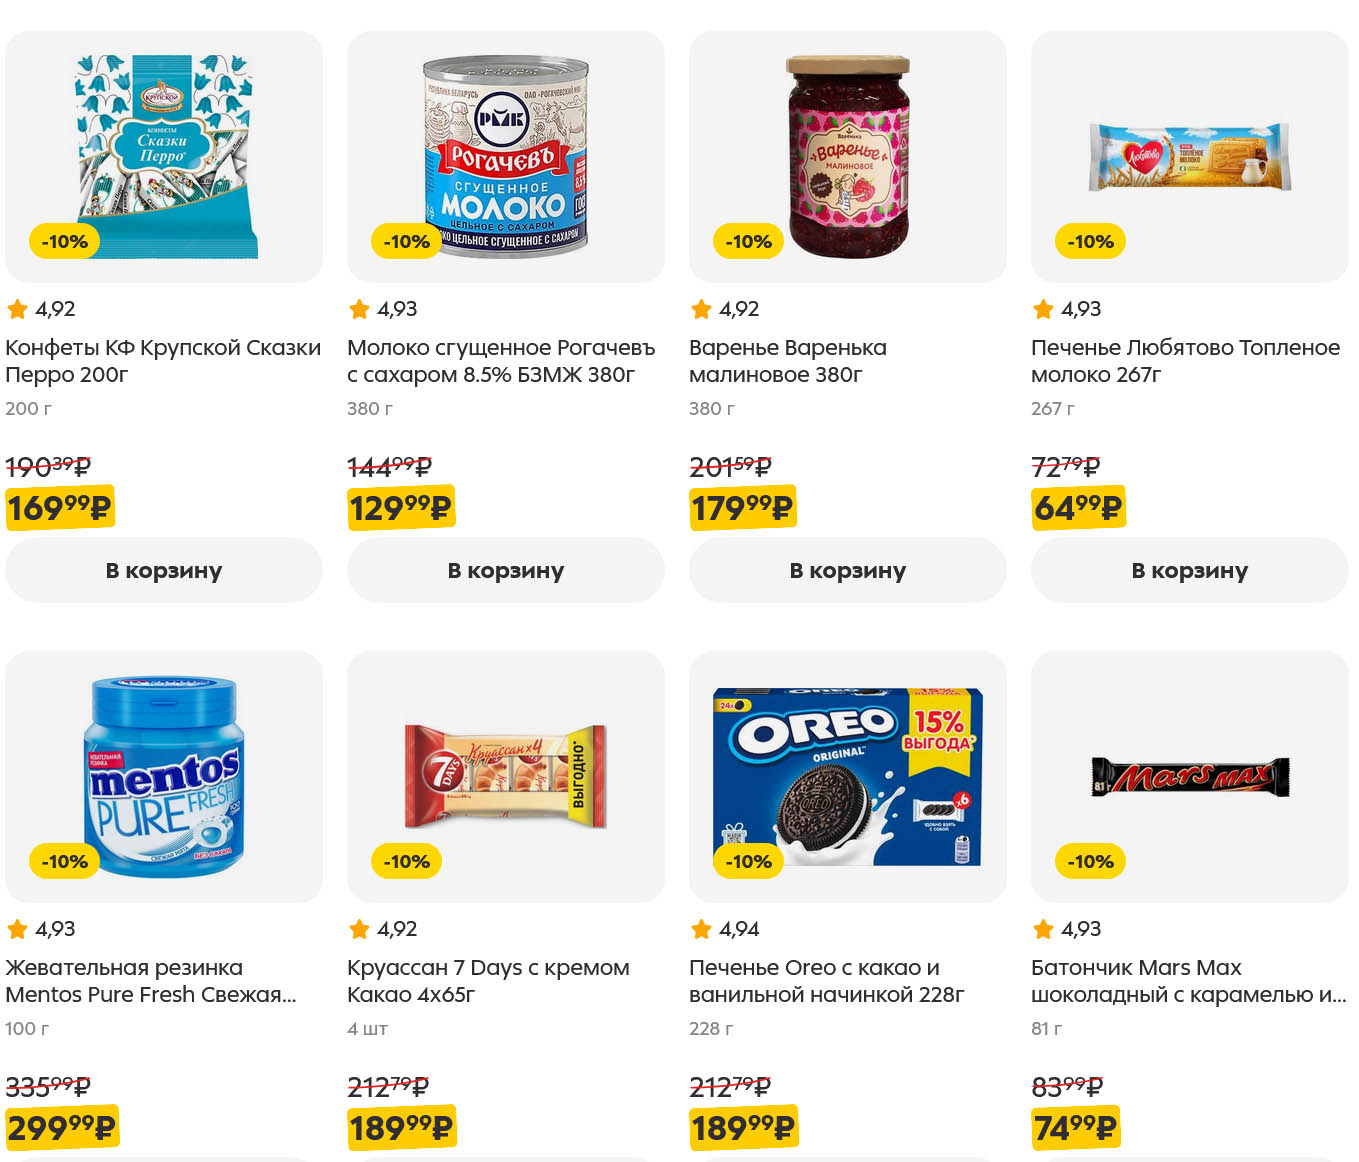Open Рогачевъ condensed milk can image
1359x1162 pixels.
click(x=506, y=156)
